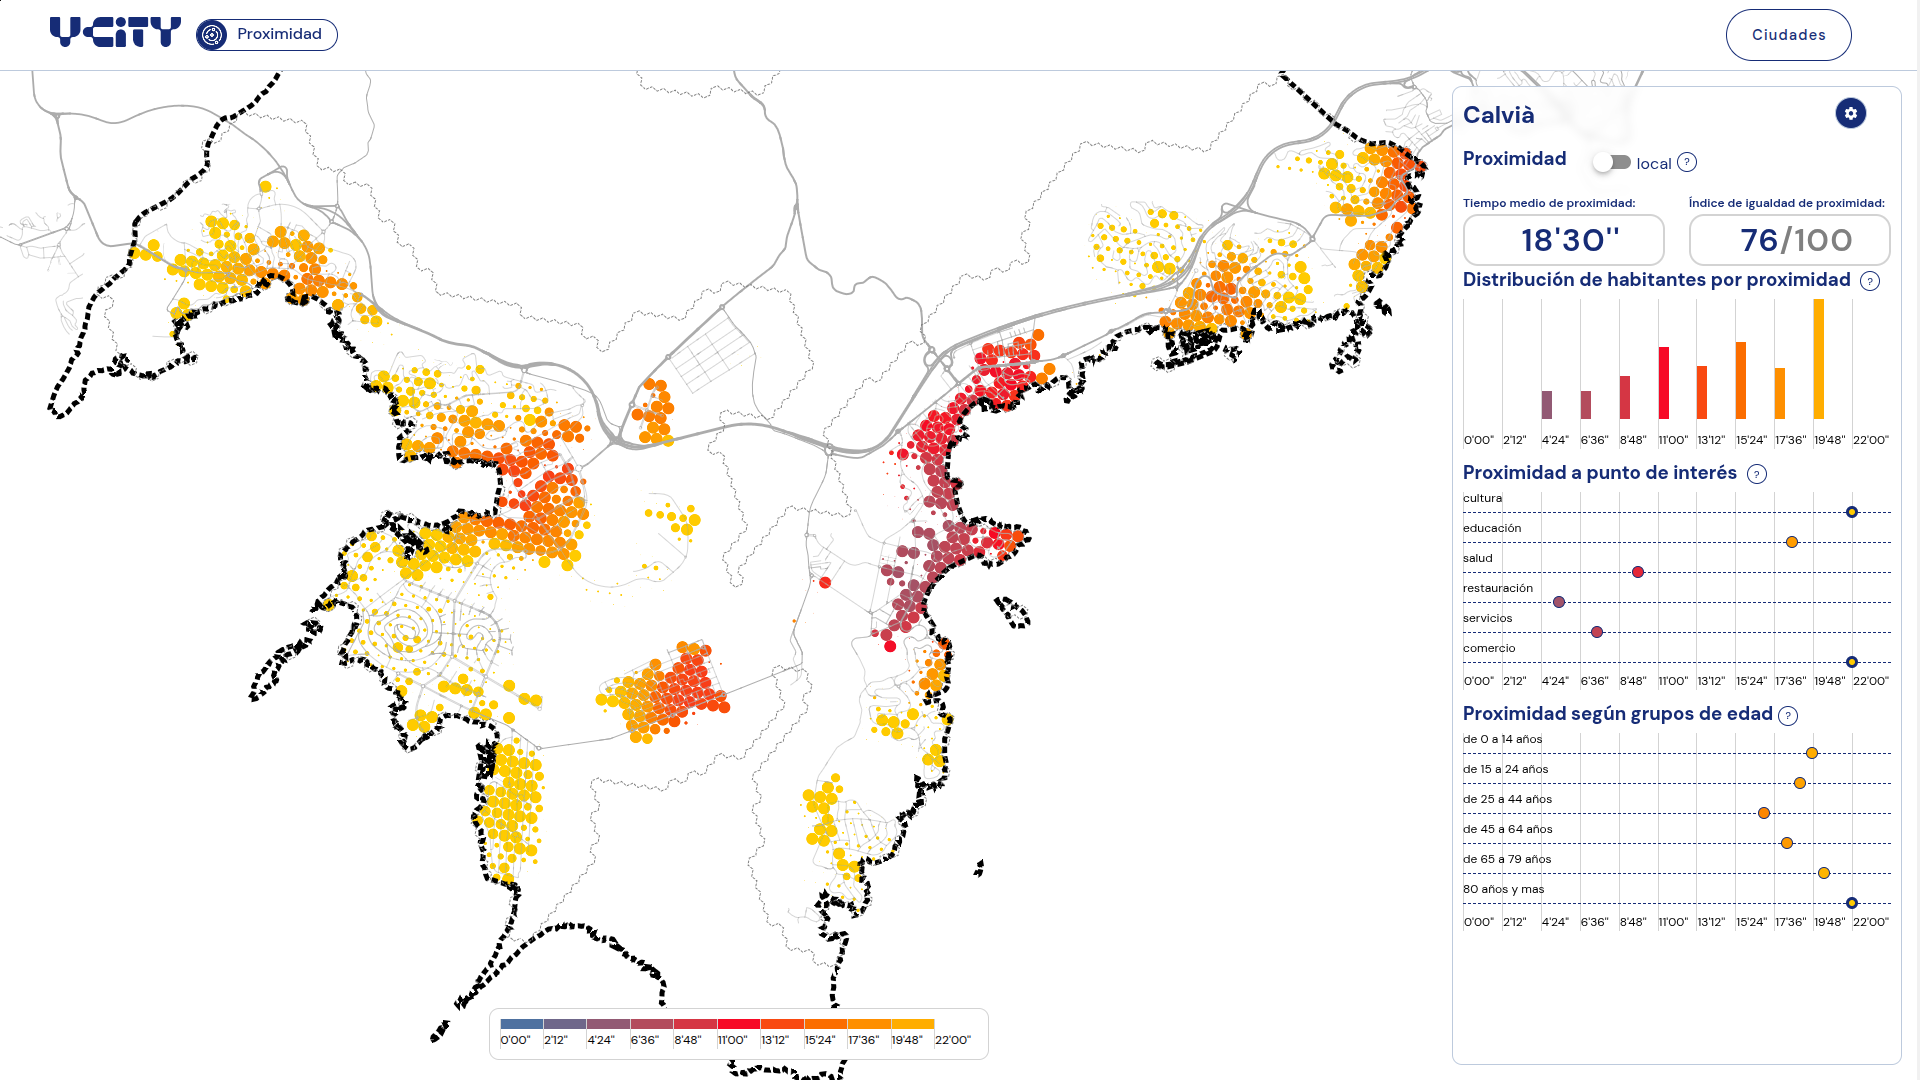
Task: Open help for Proximidad a punto de interés
Action: click(1756, 474)
